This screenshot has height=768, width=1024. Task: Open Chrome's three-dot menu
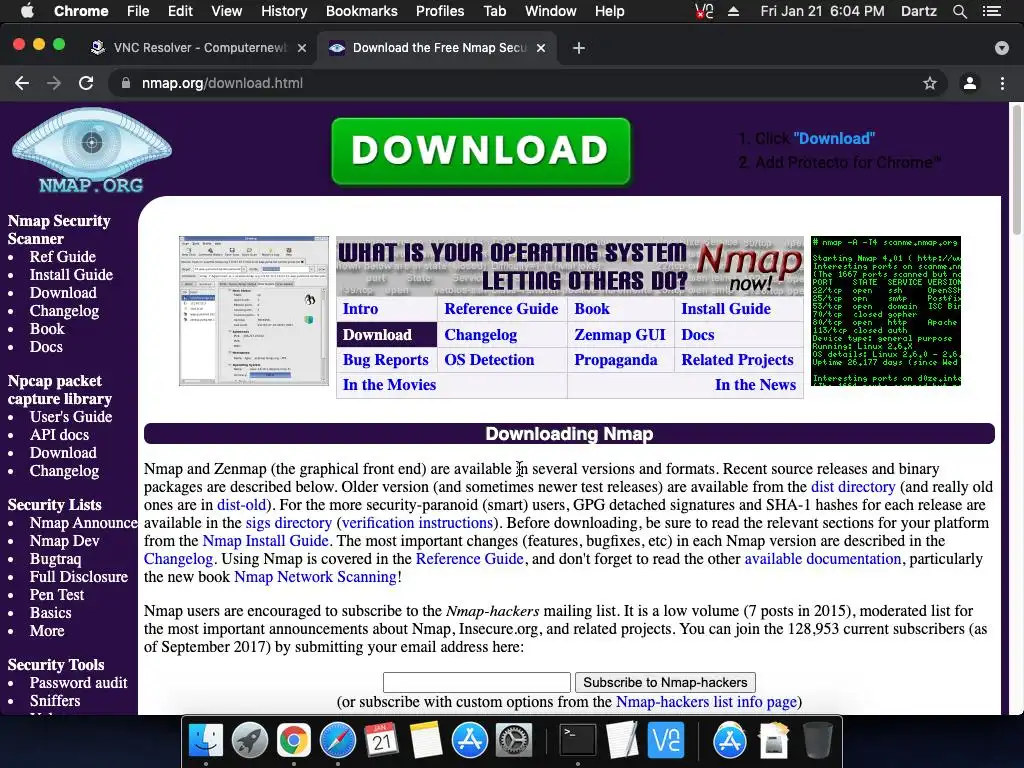click(x=1002, y=83)
